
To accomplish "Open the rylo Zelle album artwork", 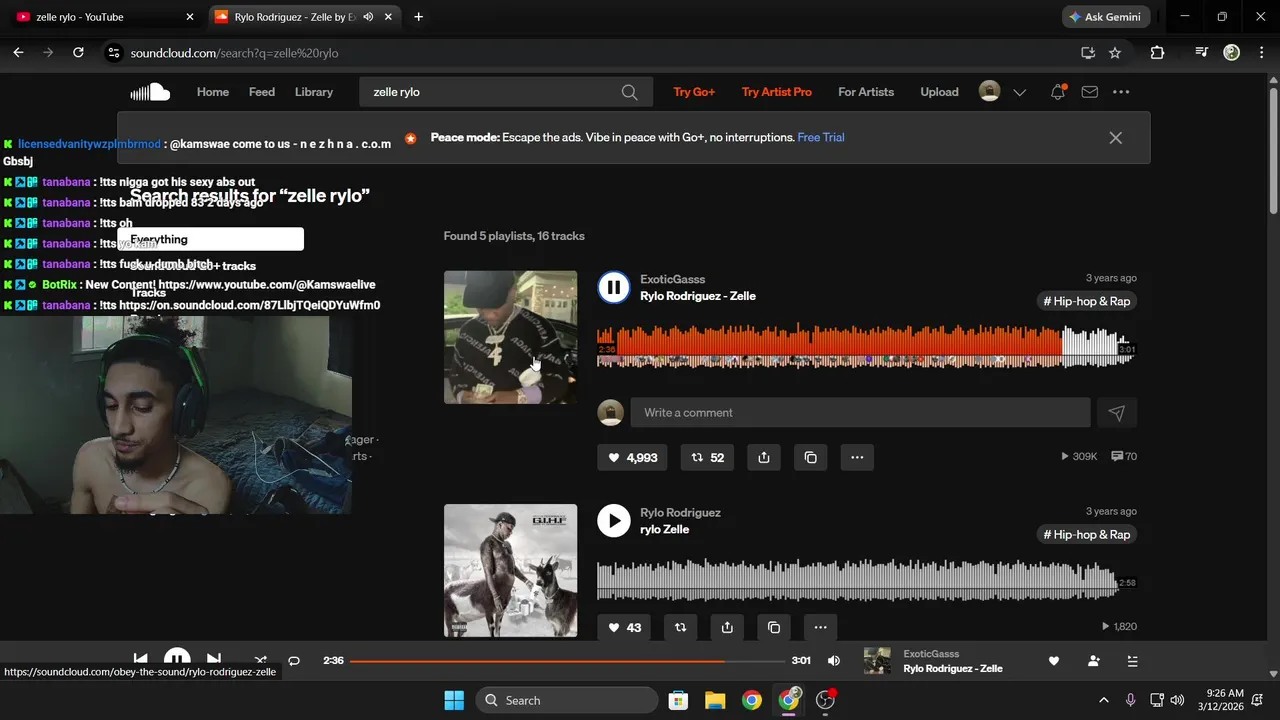I will [510, 570].
